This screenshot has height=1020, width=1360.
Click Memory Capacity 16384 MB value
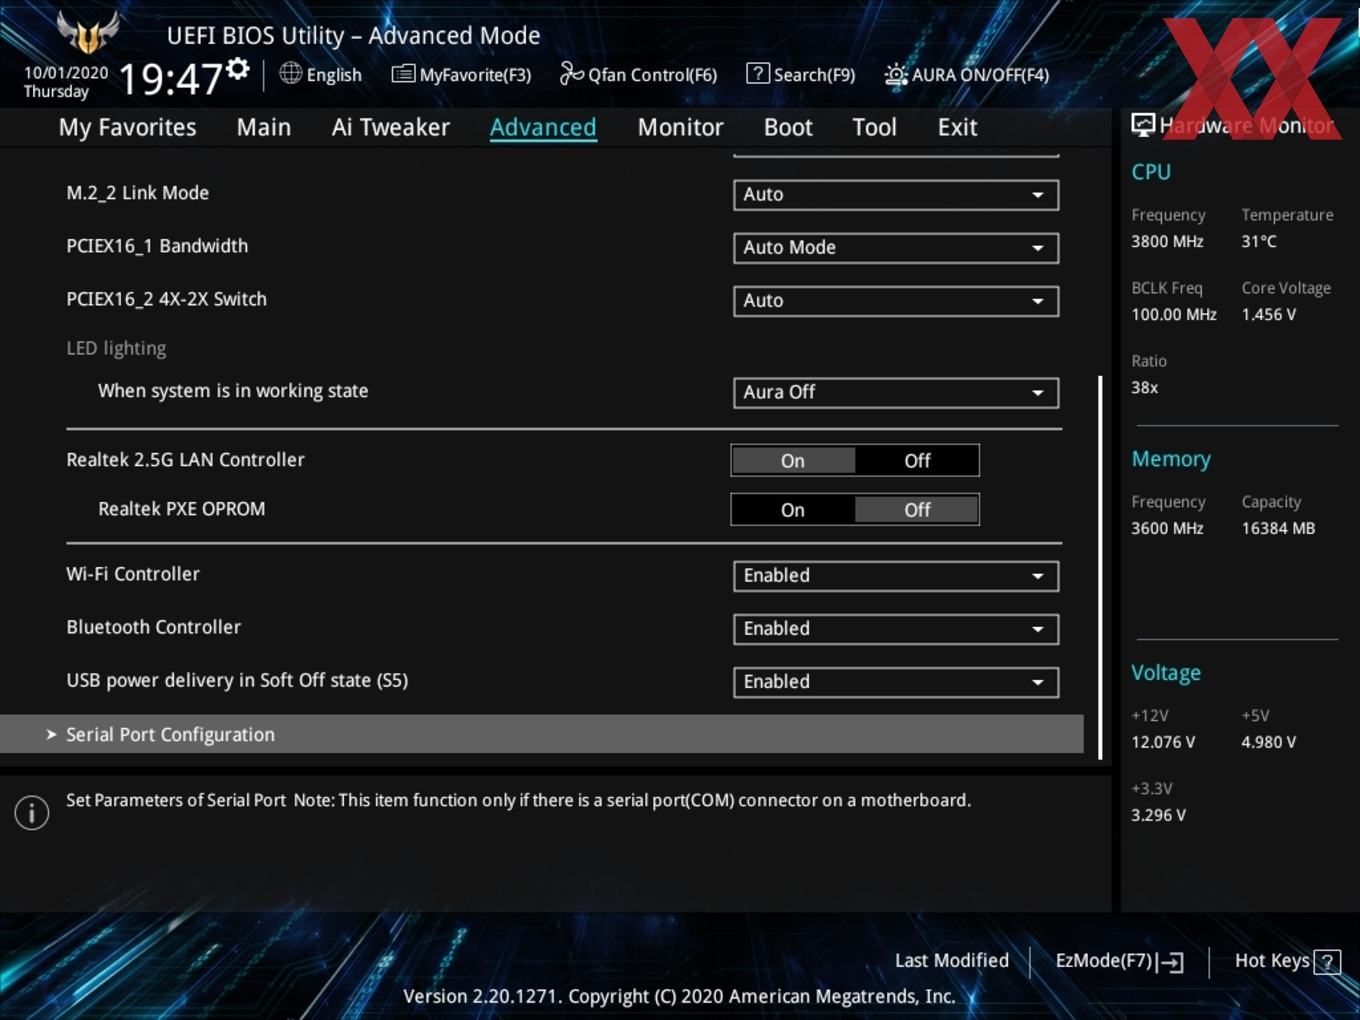click(1278, 528)
